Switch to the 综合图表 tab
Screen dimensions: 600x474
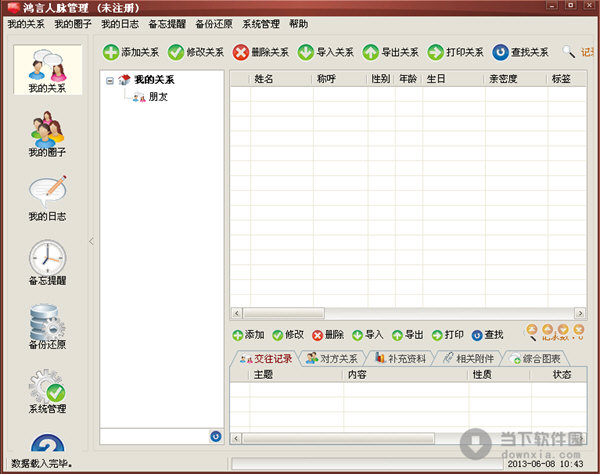click(x=535, y=358)
